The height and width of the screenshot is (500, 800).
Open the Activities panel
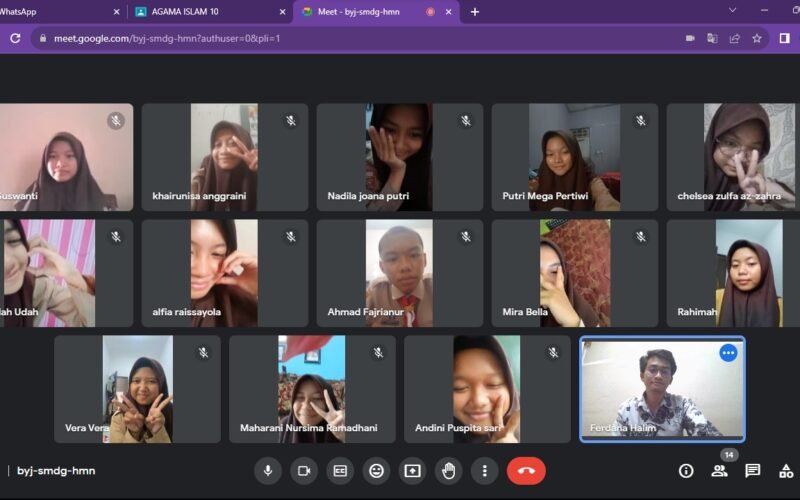(786, 471)
